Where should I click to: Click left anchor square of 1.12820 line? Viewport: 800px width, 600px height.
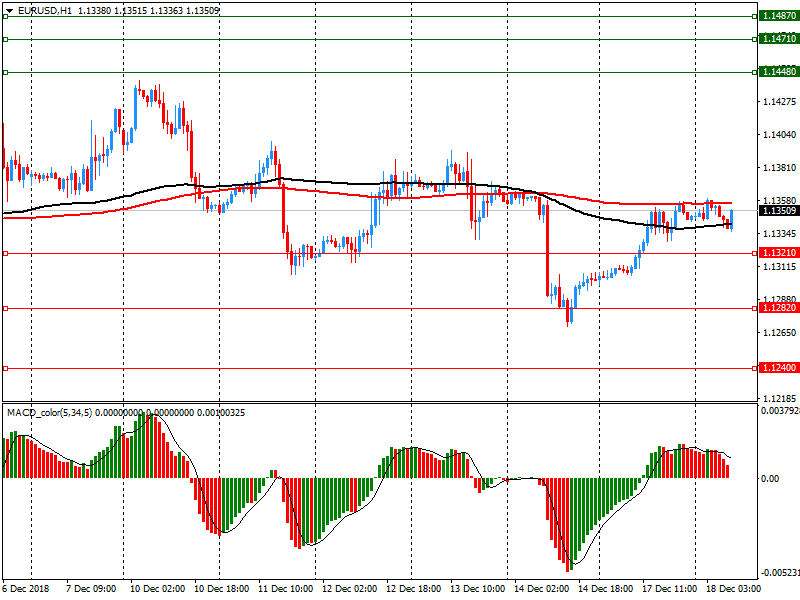[x=5, y=308]
